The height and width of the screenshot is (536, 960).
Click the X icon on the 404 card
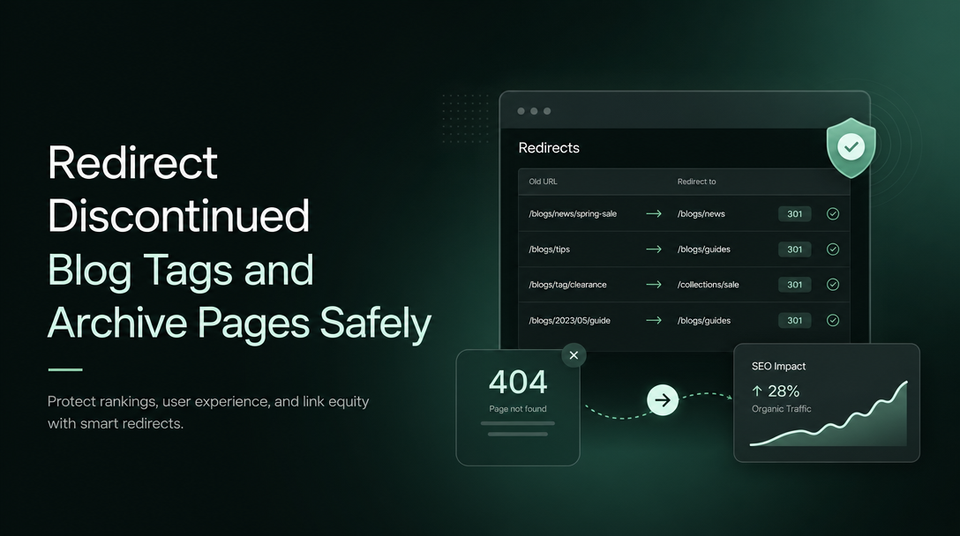(574, 355)
